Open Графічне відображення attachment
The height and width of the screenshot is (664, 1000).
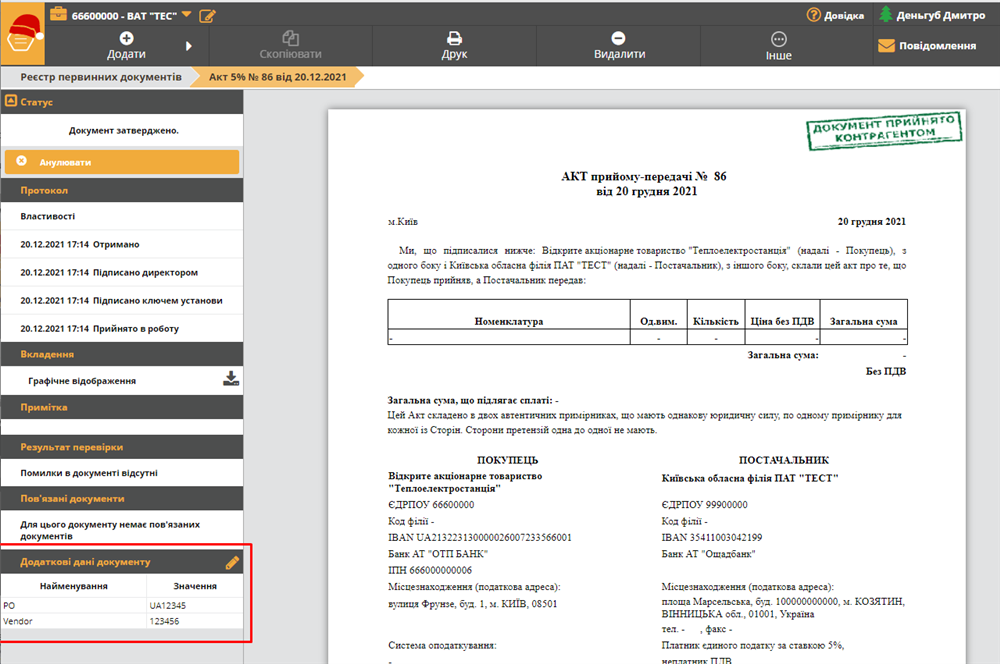82,381
